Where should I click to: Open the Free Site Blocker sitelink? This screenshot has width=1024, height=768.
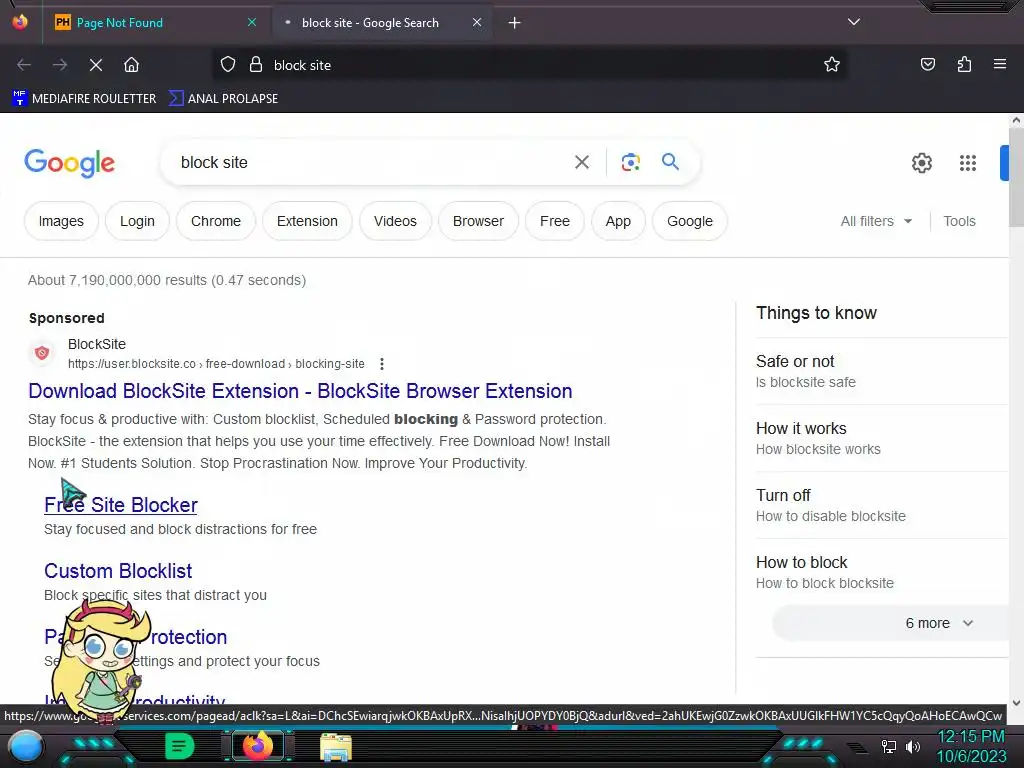121,505
